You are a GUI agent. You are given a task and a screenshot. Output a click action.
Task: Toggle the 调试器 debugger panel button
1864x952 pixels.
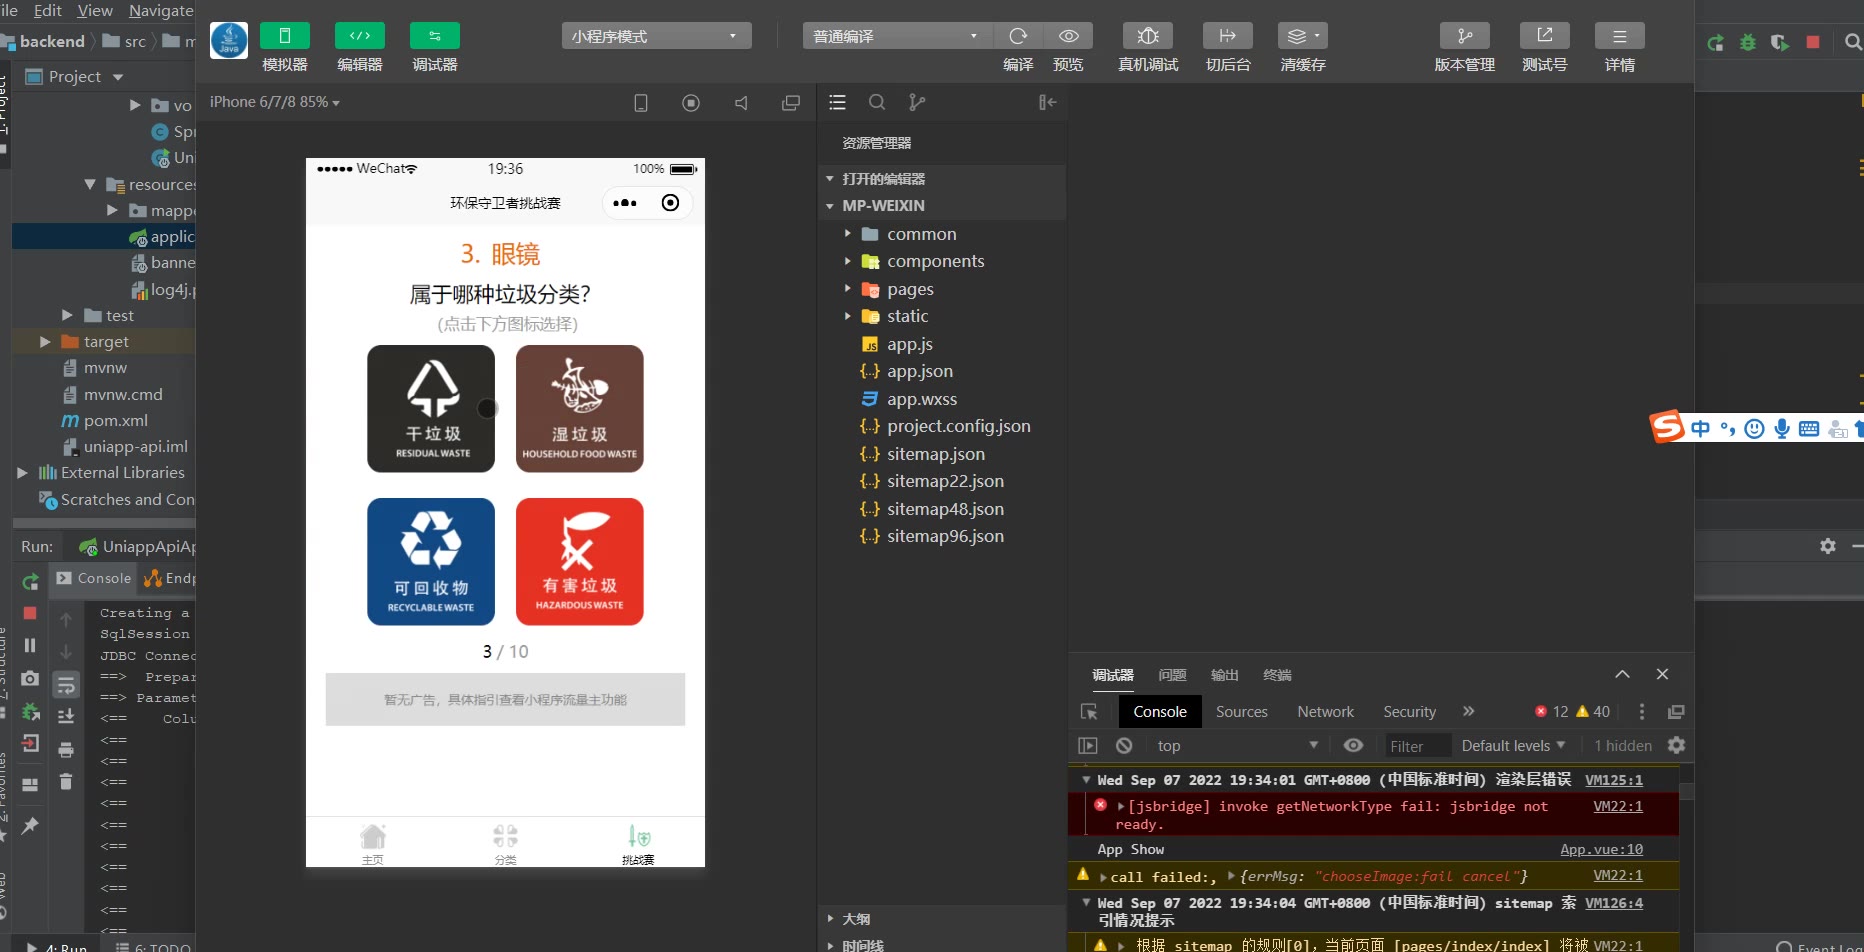pyautogui.click(x=434, y=36)
